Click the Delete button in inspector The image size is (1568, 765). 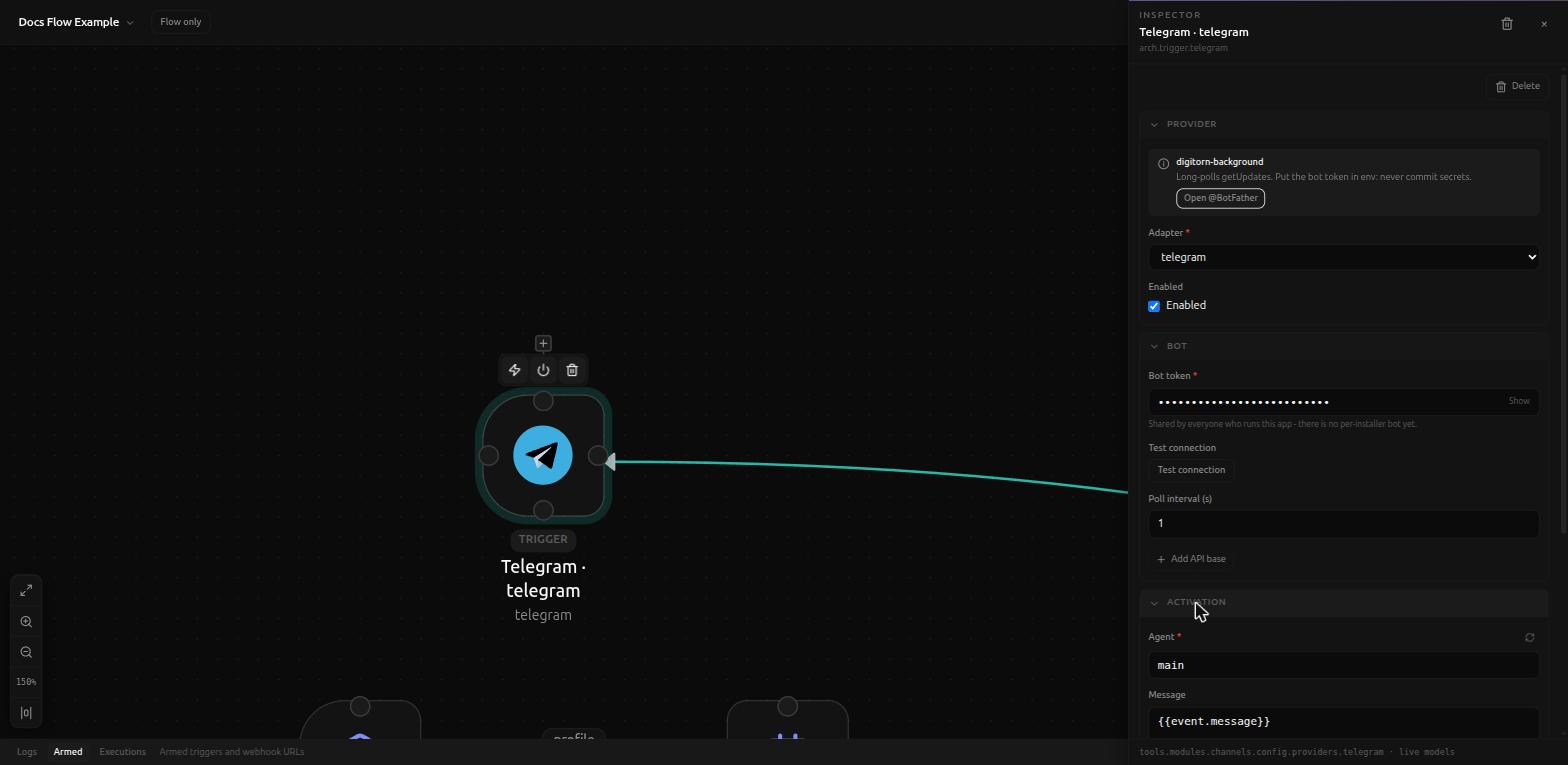click(x=1517, y=86)
